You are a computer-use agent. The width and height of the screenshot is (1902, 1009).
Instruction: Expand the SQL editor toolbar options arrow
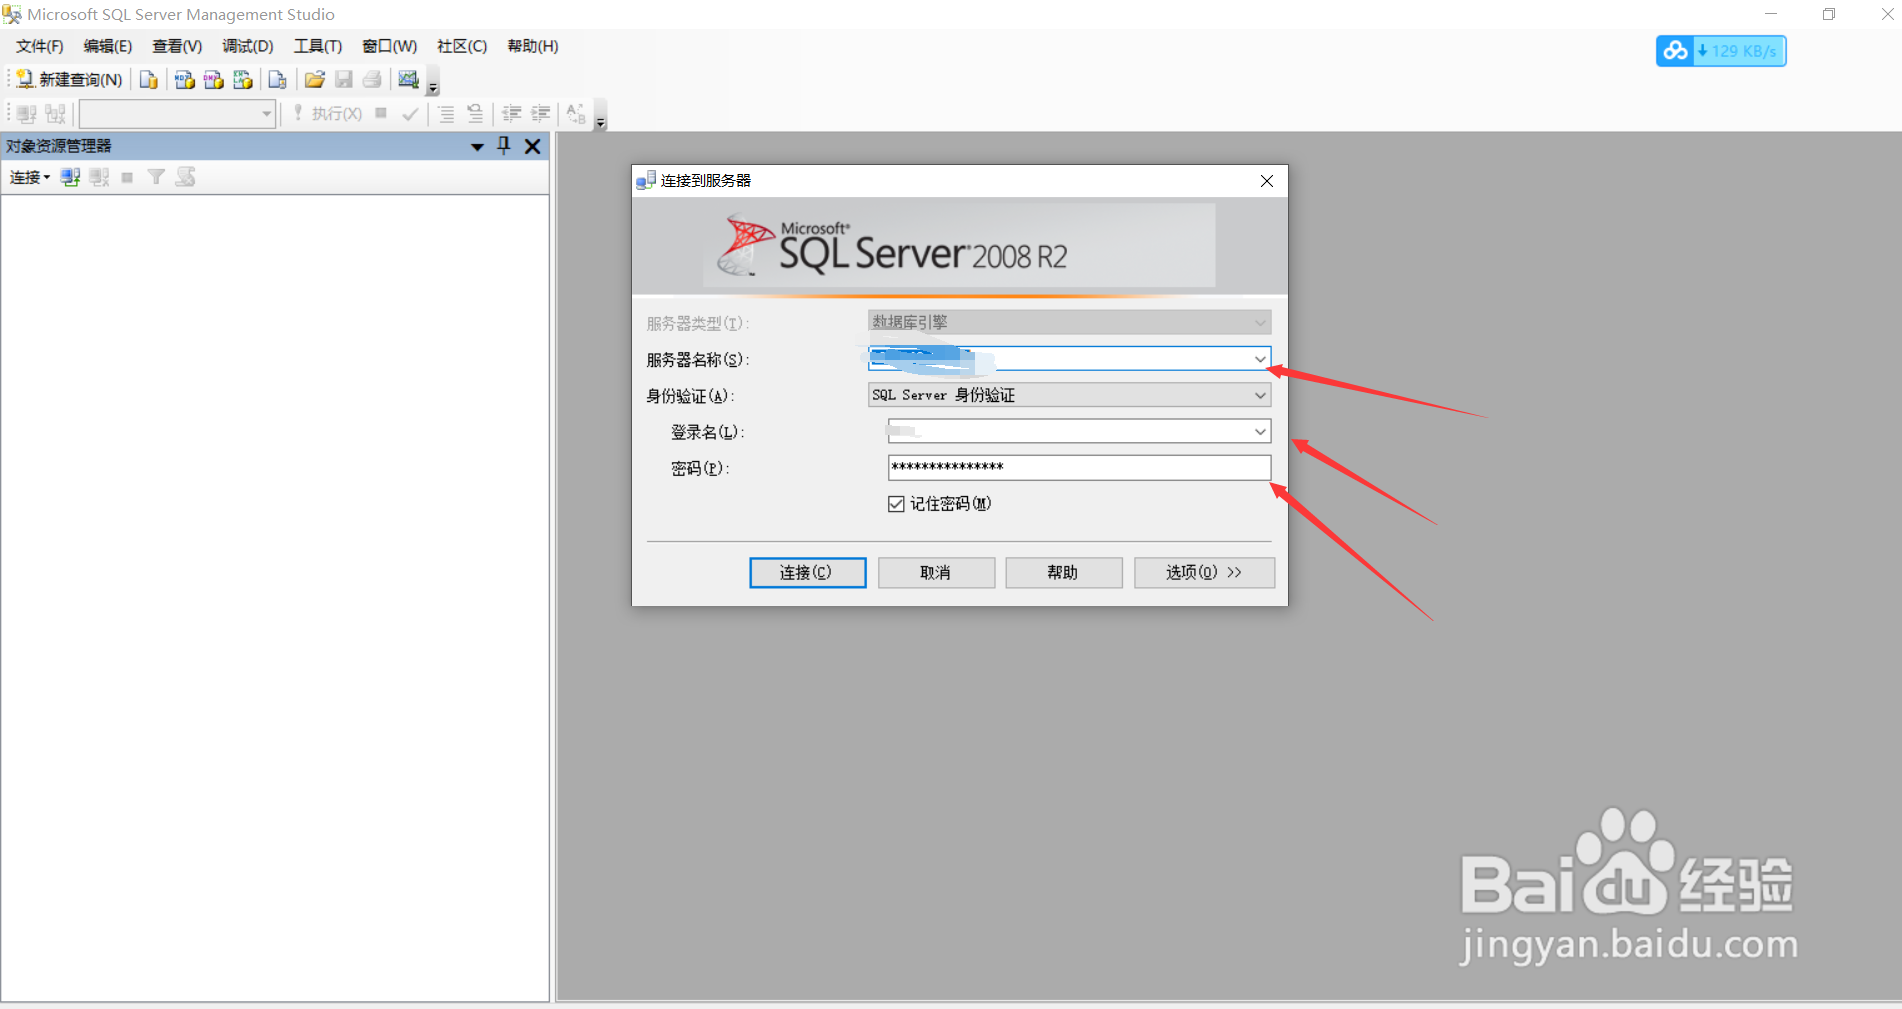pyautogui.click(x=600, y=116)
